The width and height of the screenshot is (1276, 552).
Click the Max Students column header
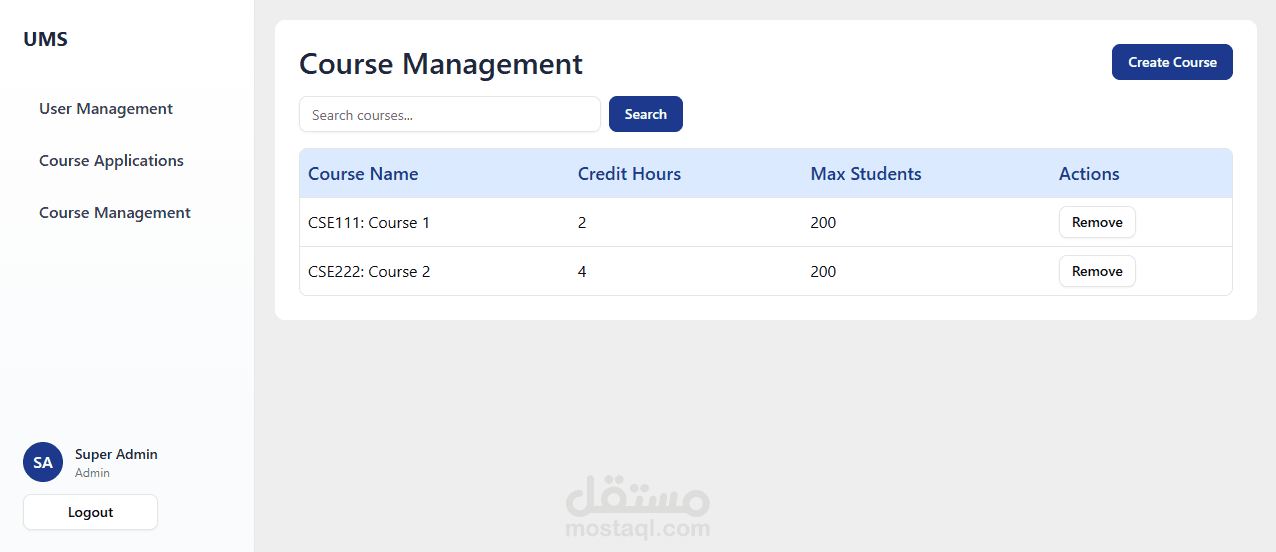pos(866,174)
